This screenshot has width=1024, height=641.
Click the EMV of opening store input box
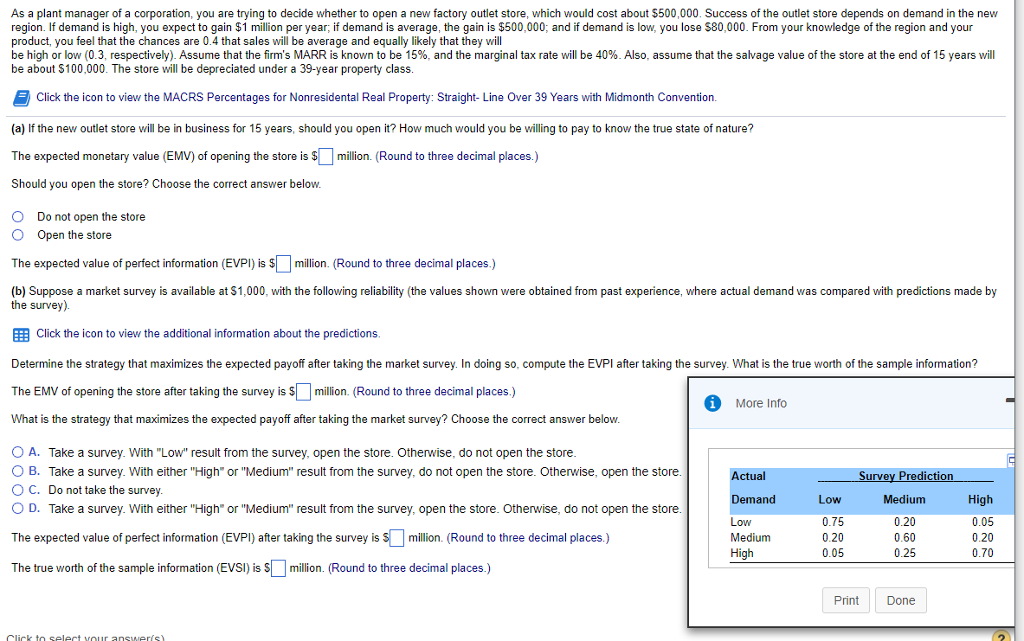[325, 157]
